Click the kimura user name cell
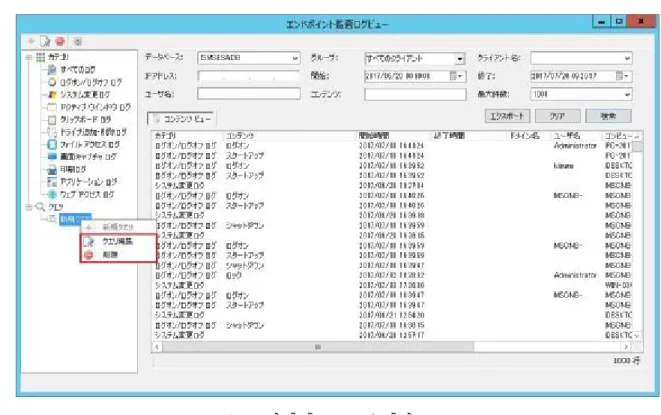 pos(564,166)
